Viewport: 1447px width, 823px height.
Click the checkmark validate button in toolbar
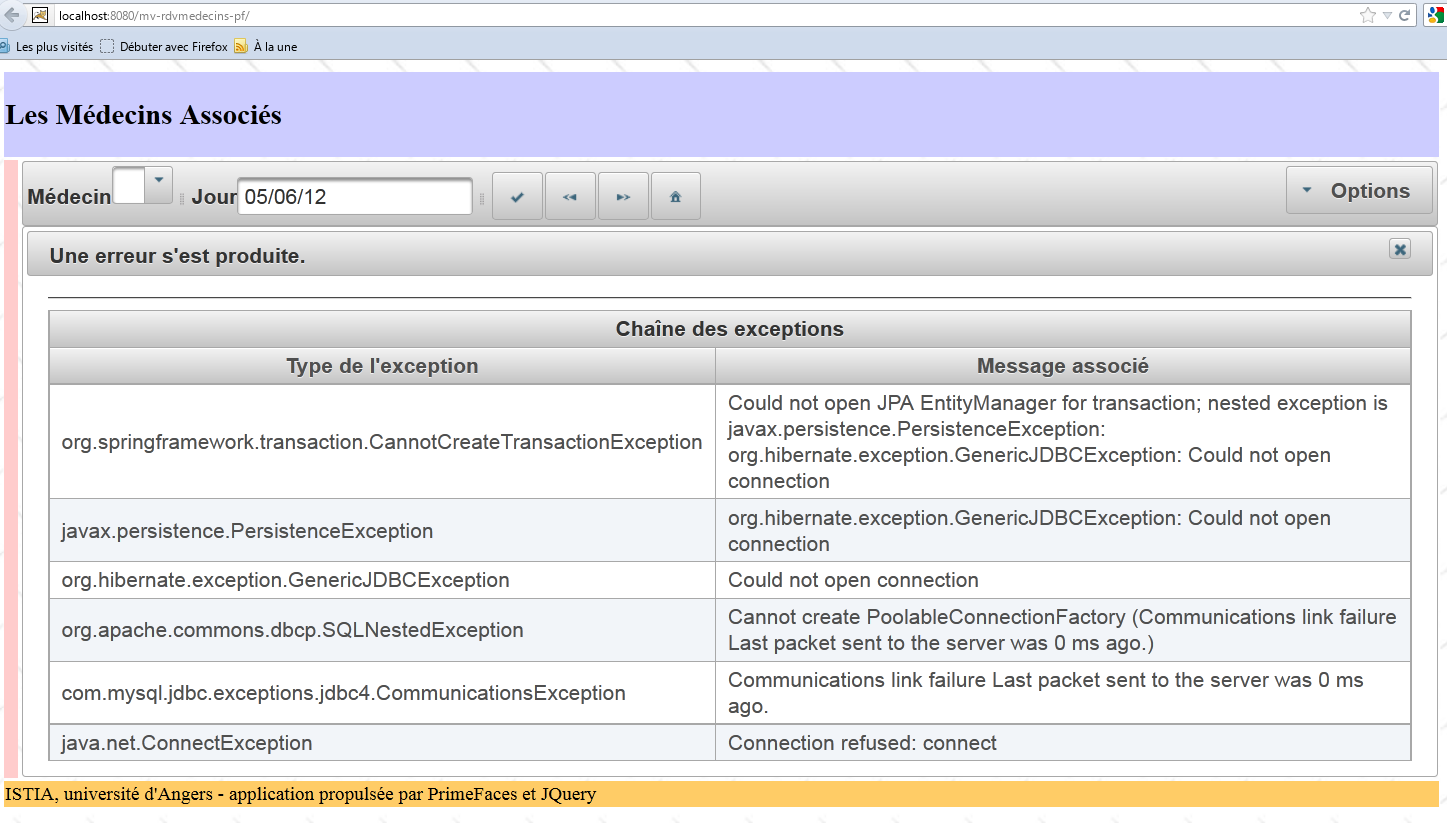coord(517,196)
